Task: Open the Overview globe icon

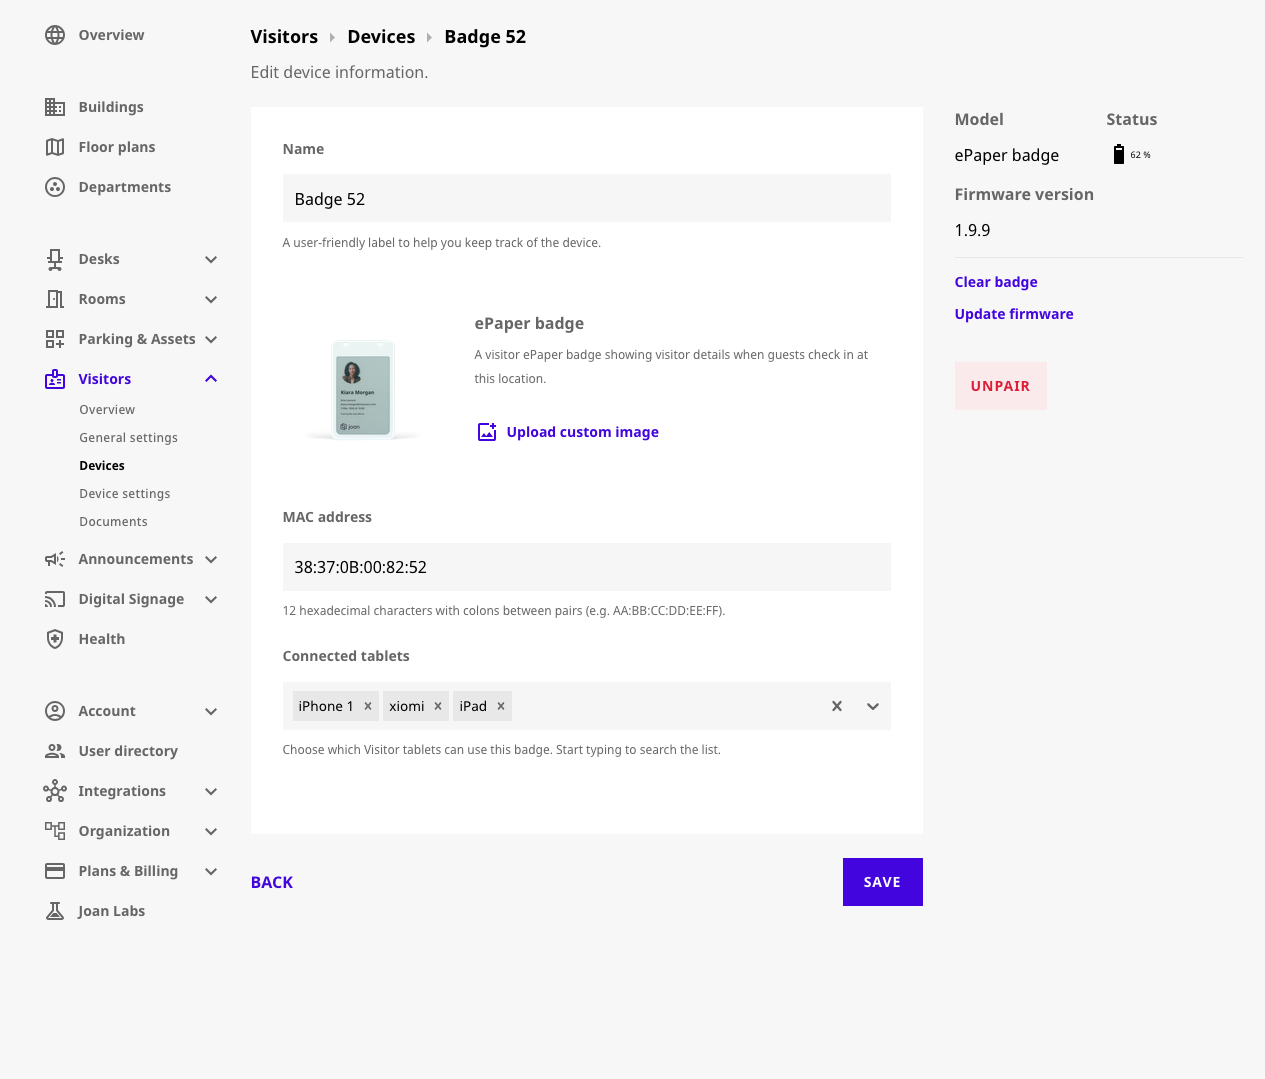Action: click(x=55, y=35)
